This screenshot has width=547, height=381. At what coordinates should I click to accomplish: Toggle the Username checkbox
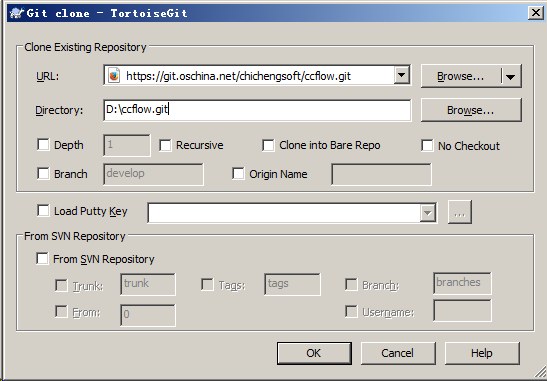(x=351, y=311)
